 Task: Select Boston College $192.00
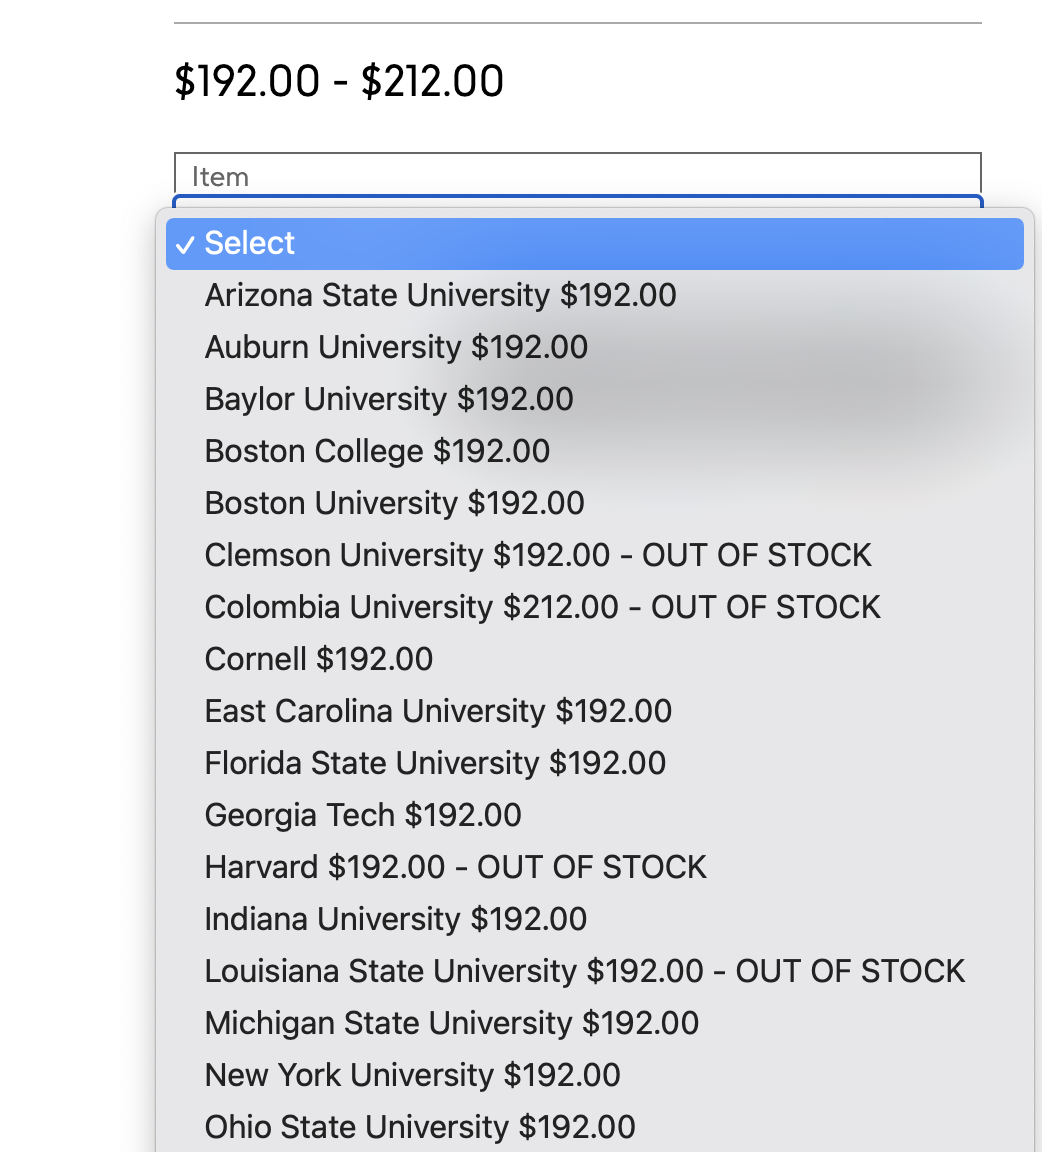pos(594,452)
